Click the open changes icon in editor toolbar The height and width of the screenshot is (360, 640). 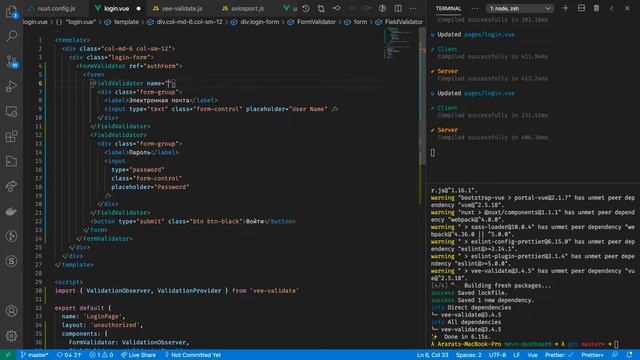[x=321, y=8]
